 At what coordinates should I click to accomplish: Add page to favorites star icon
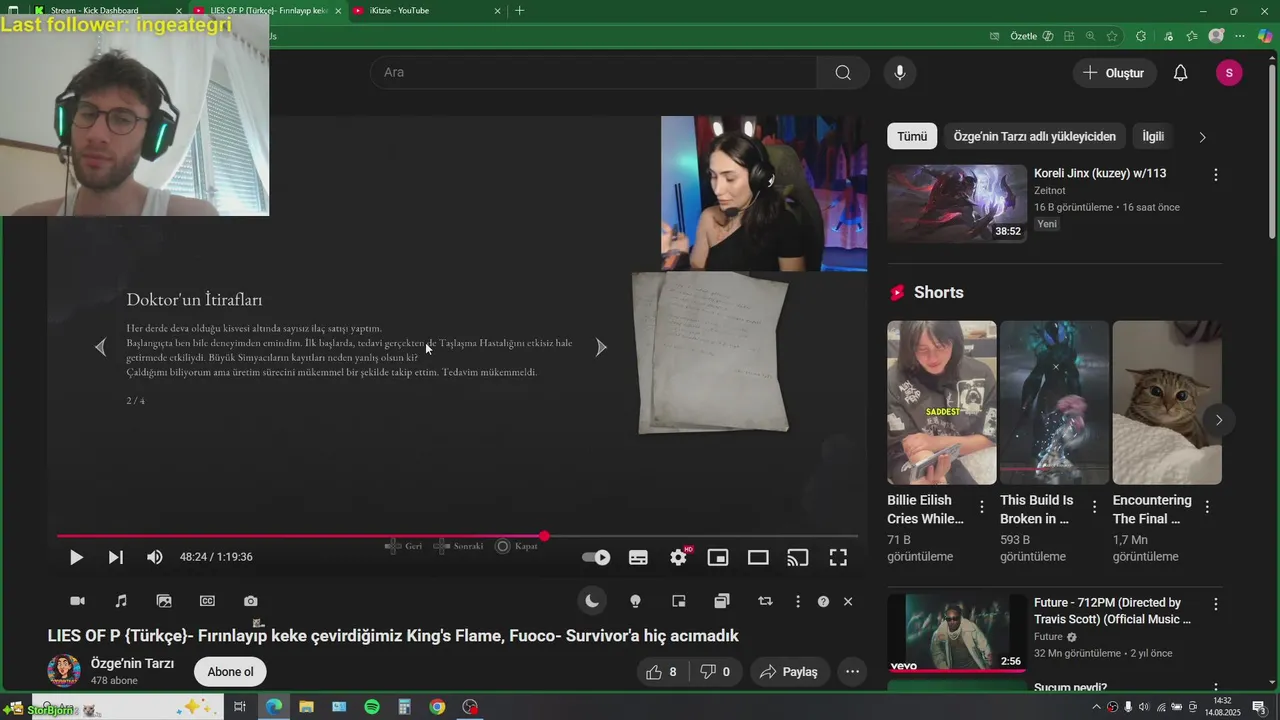1112,36
